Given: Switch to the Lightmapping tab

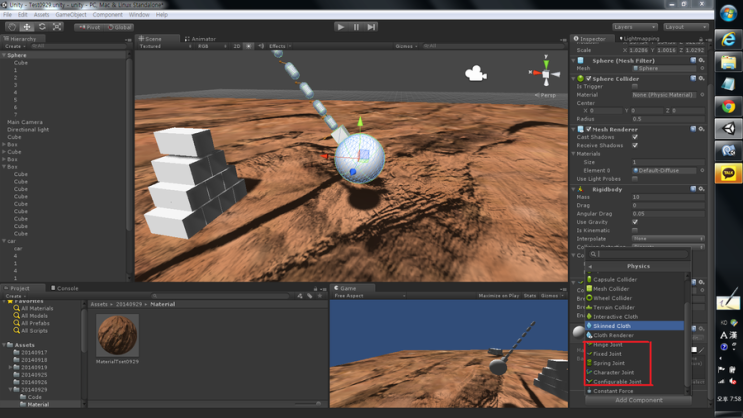Looking at the screenshot, I should point(639,39).
